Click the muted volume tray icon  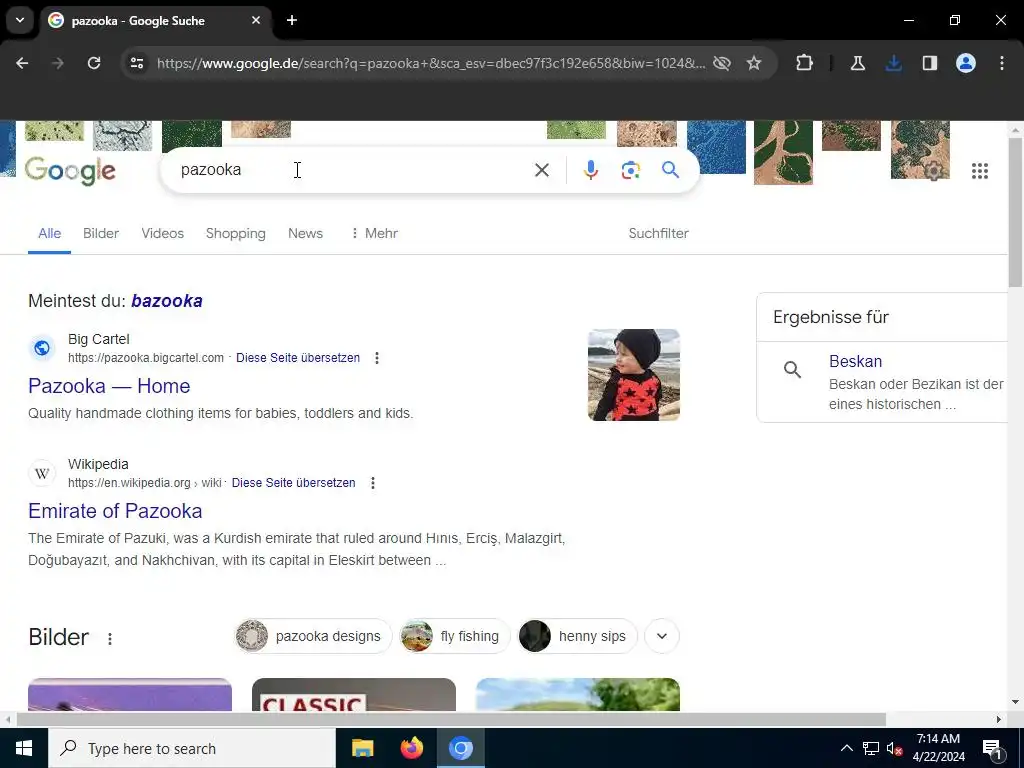pyautogui.click(x=894, y=749)
